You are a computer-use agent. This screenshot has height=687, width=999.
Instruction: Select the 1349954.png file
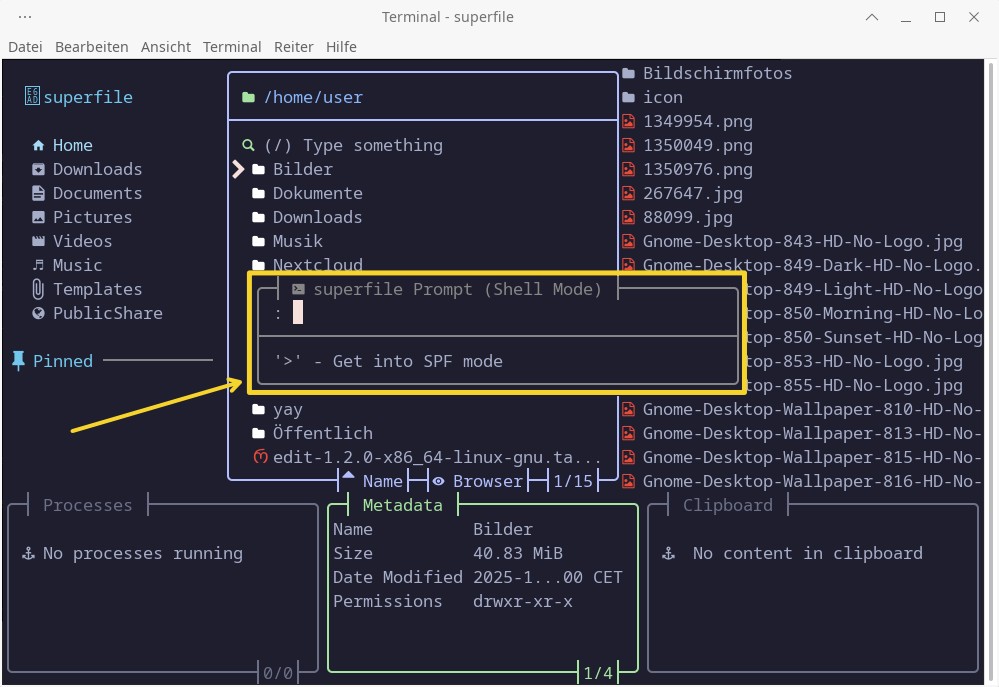[697, 121]
